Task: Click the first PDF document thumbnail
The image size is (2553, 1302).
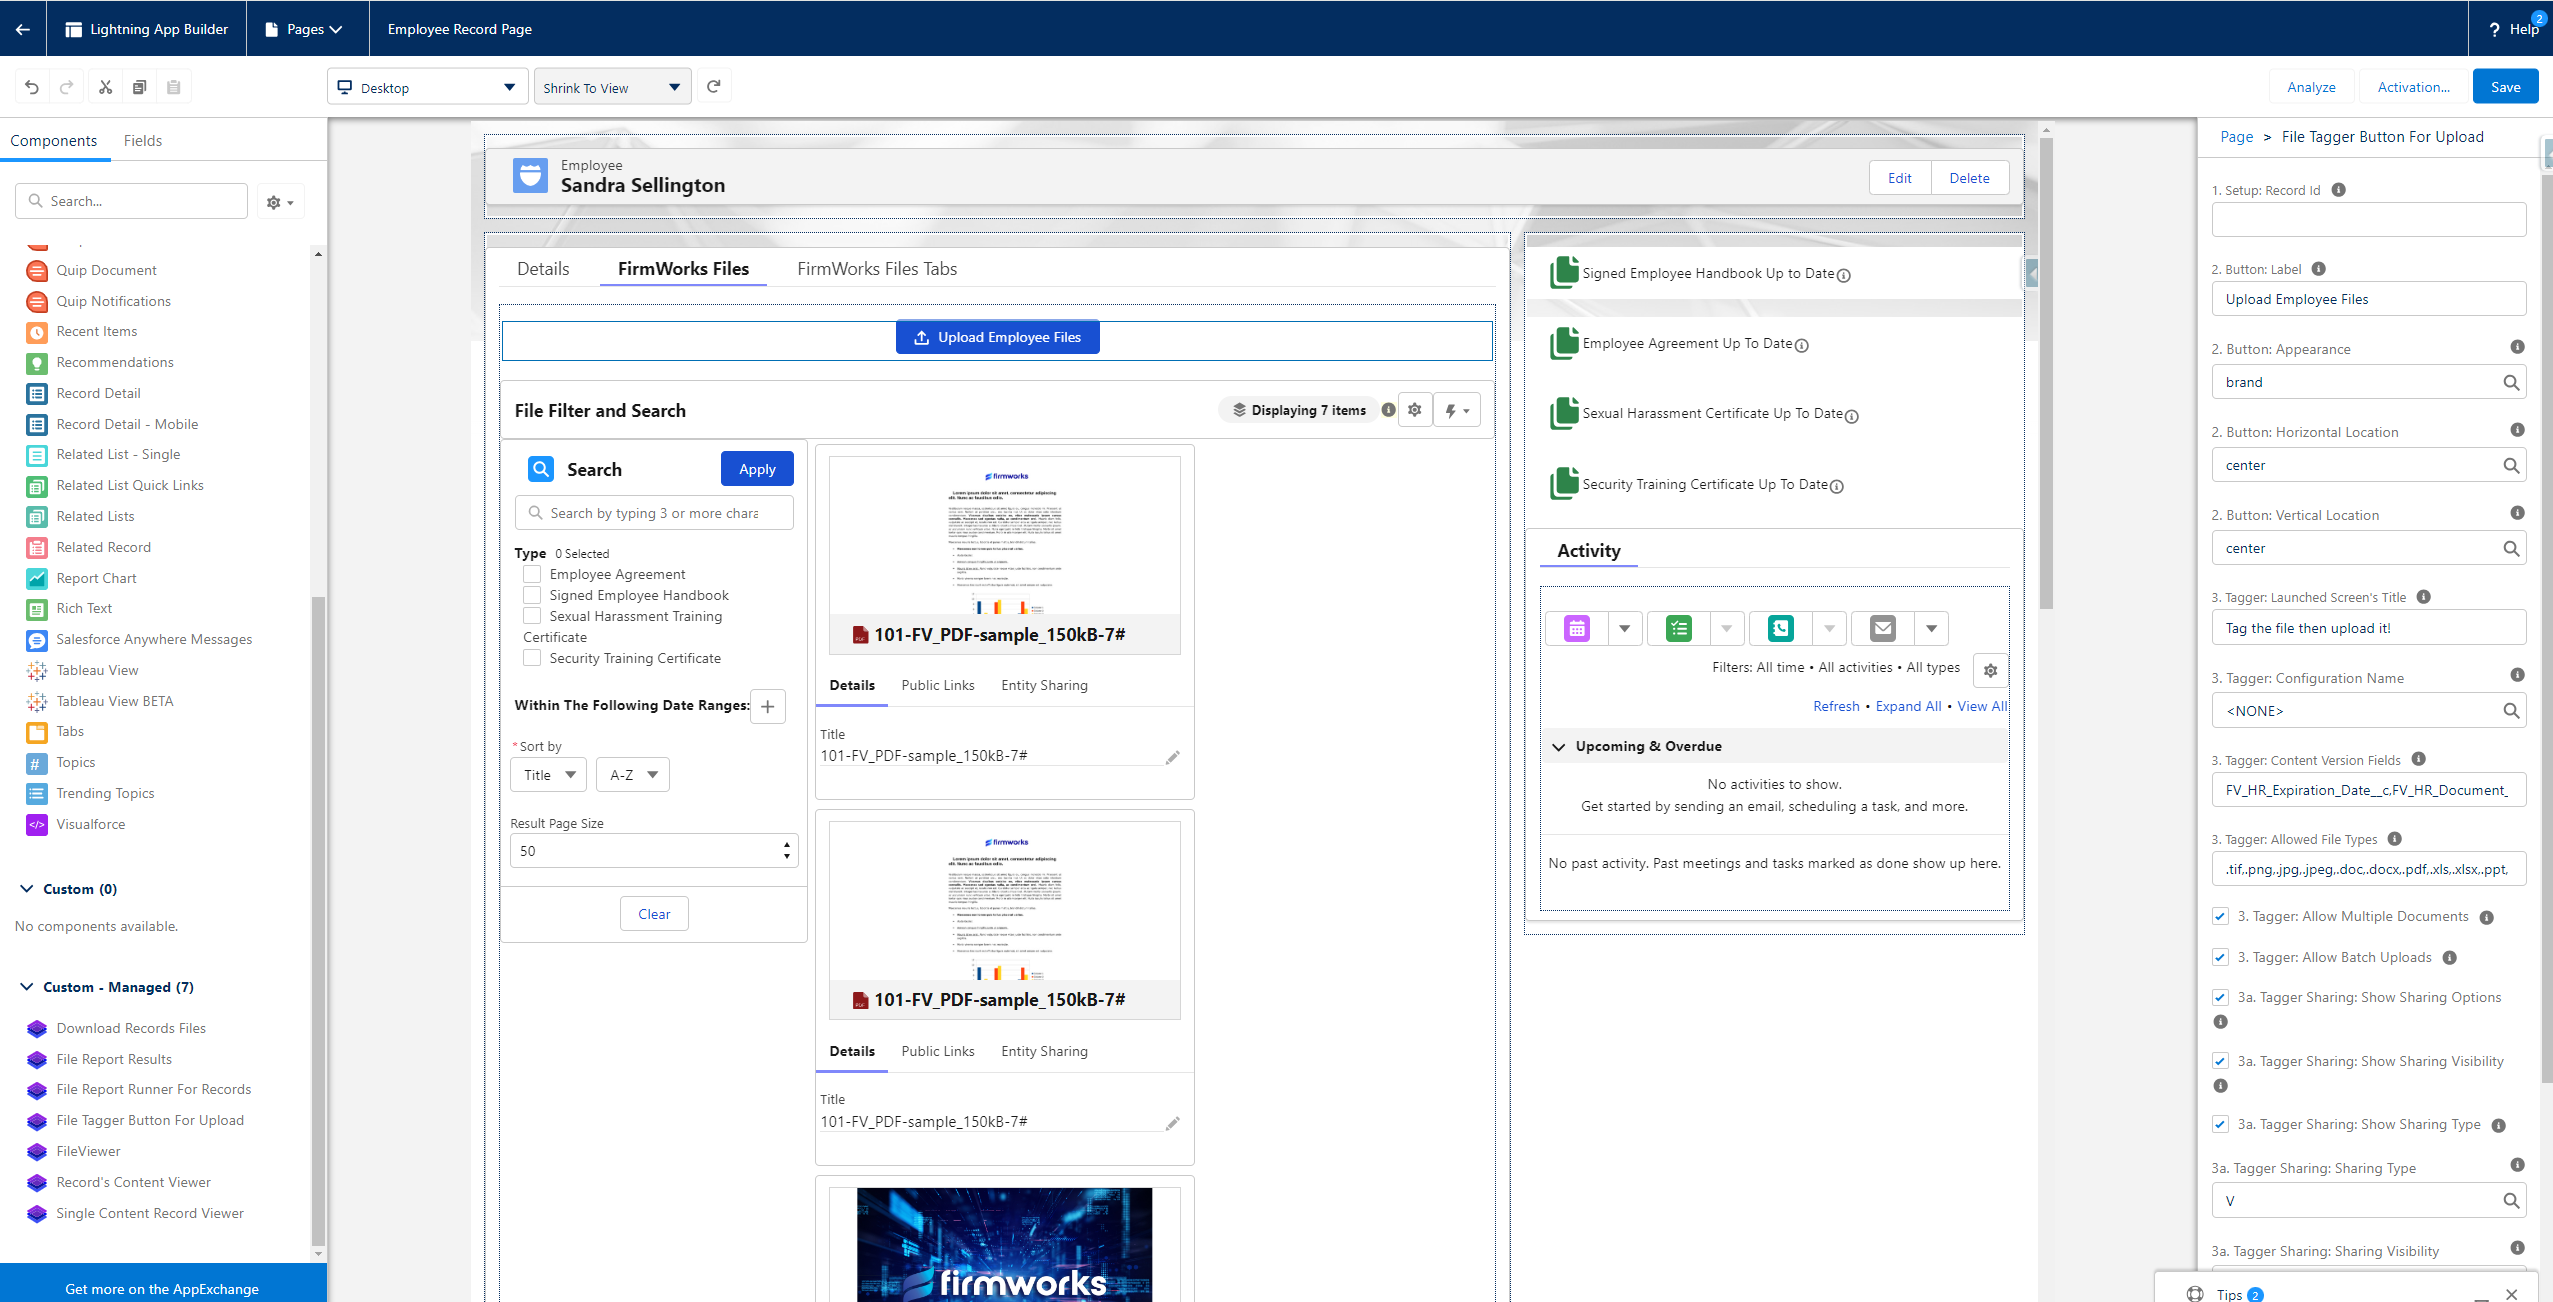Action: point(1004,536)
